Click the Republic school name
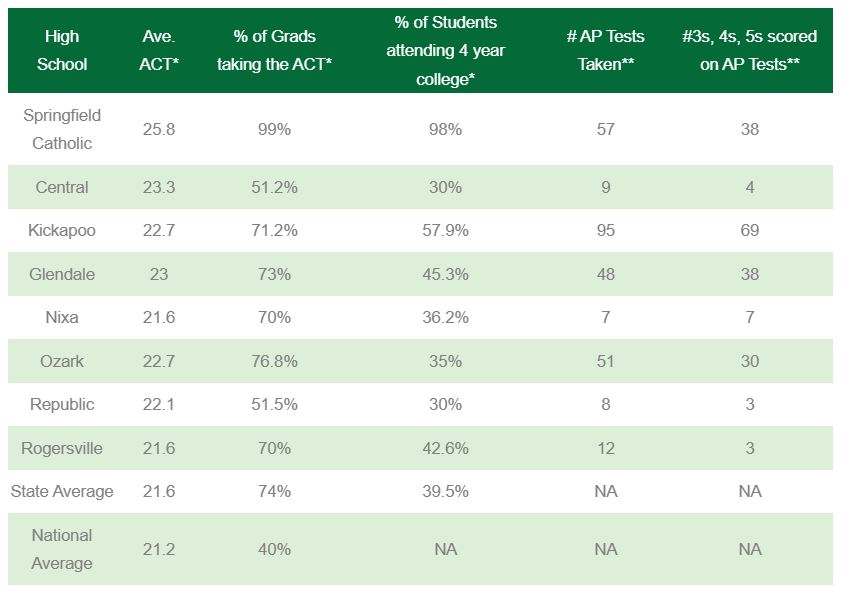843x597 pixels. pyautogui.click(x=62, y=404)
